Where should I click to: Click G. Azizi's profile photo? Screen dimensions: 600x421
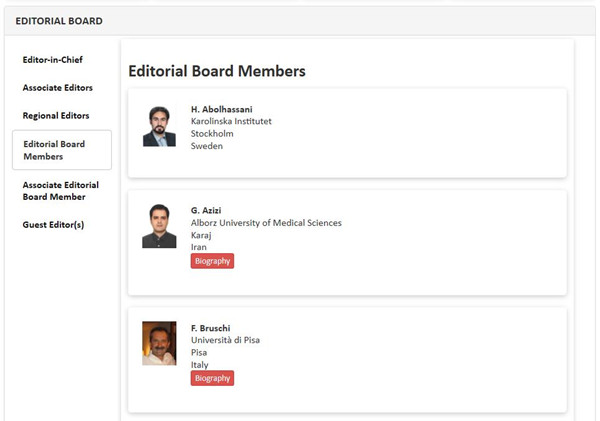coord(159,226)
